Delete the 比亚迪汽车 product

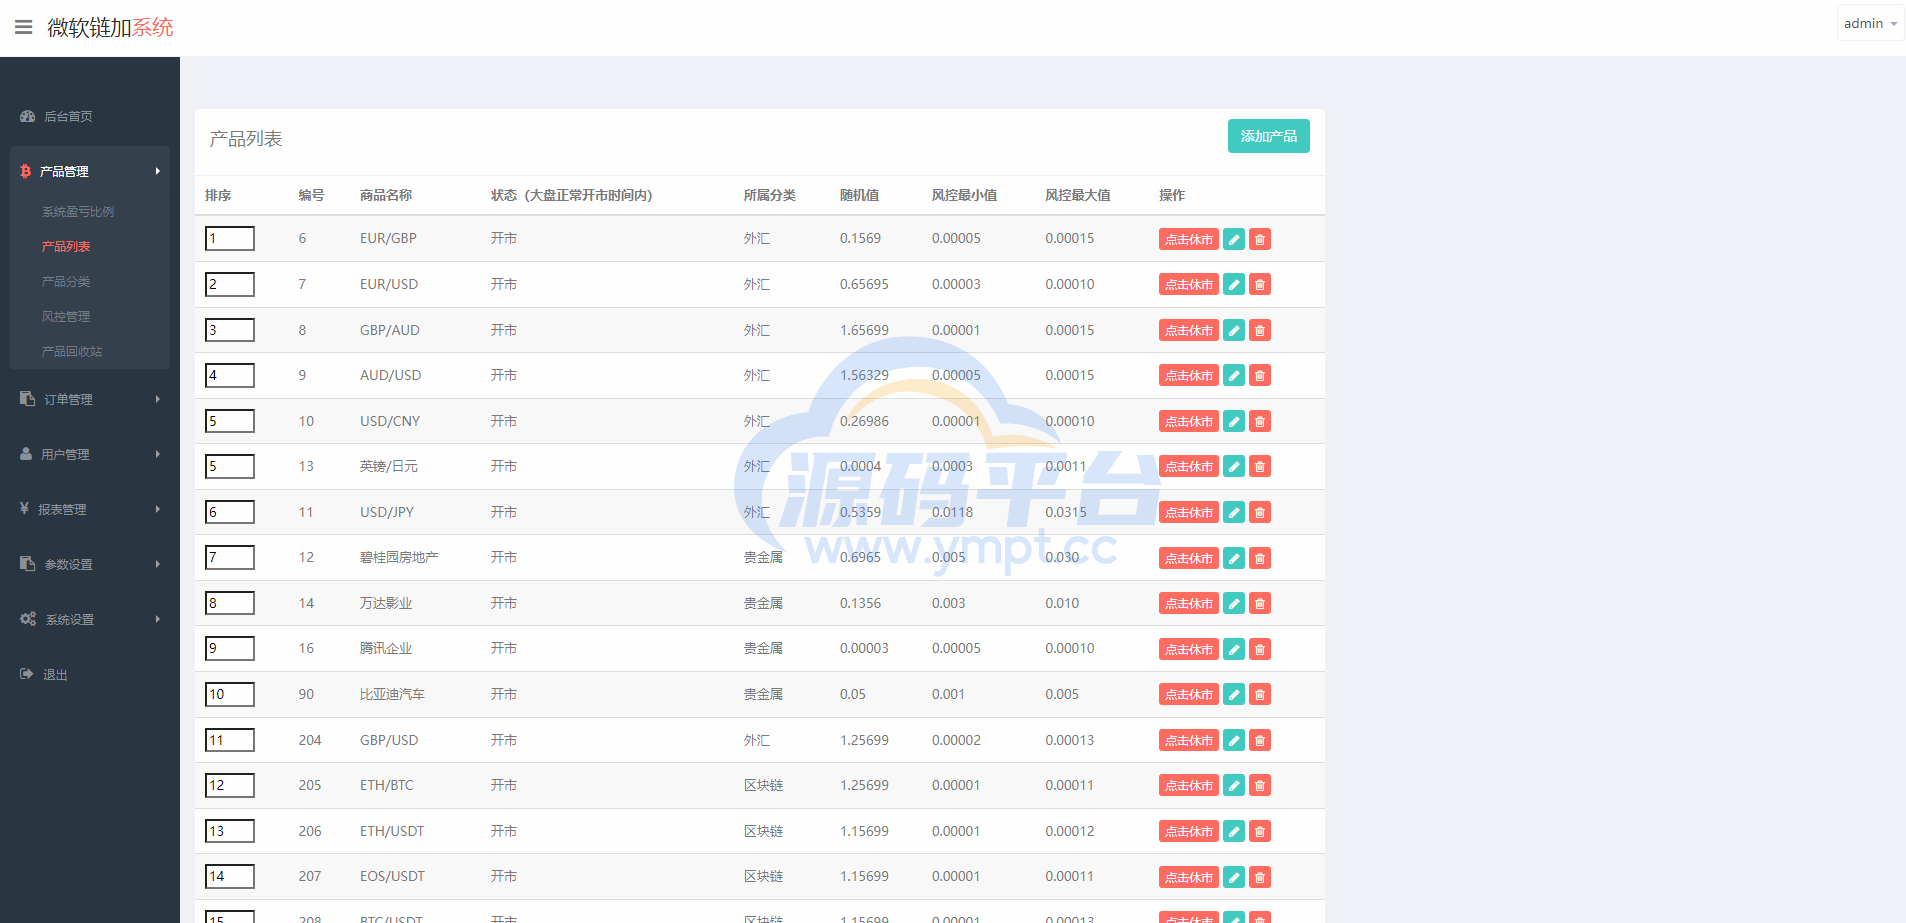(x=1260, y=695)
